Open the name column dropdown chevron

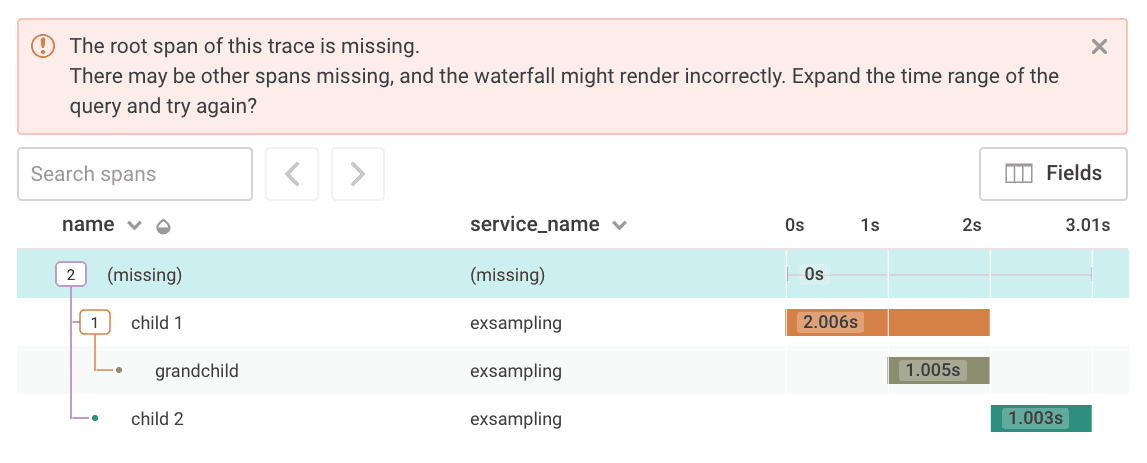pos(135,226)
